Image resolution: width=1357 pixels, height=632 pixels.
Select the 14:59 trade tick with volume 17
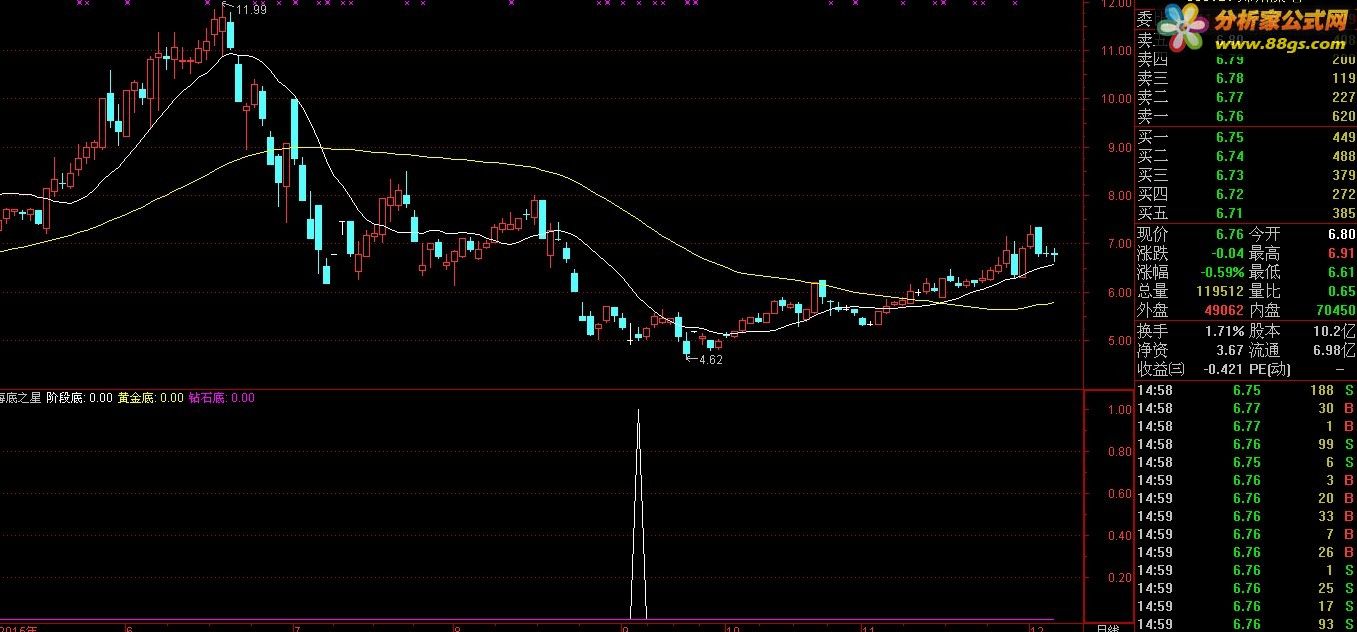(x=1245, y=606)
